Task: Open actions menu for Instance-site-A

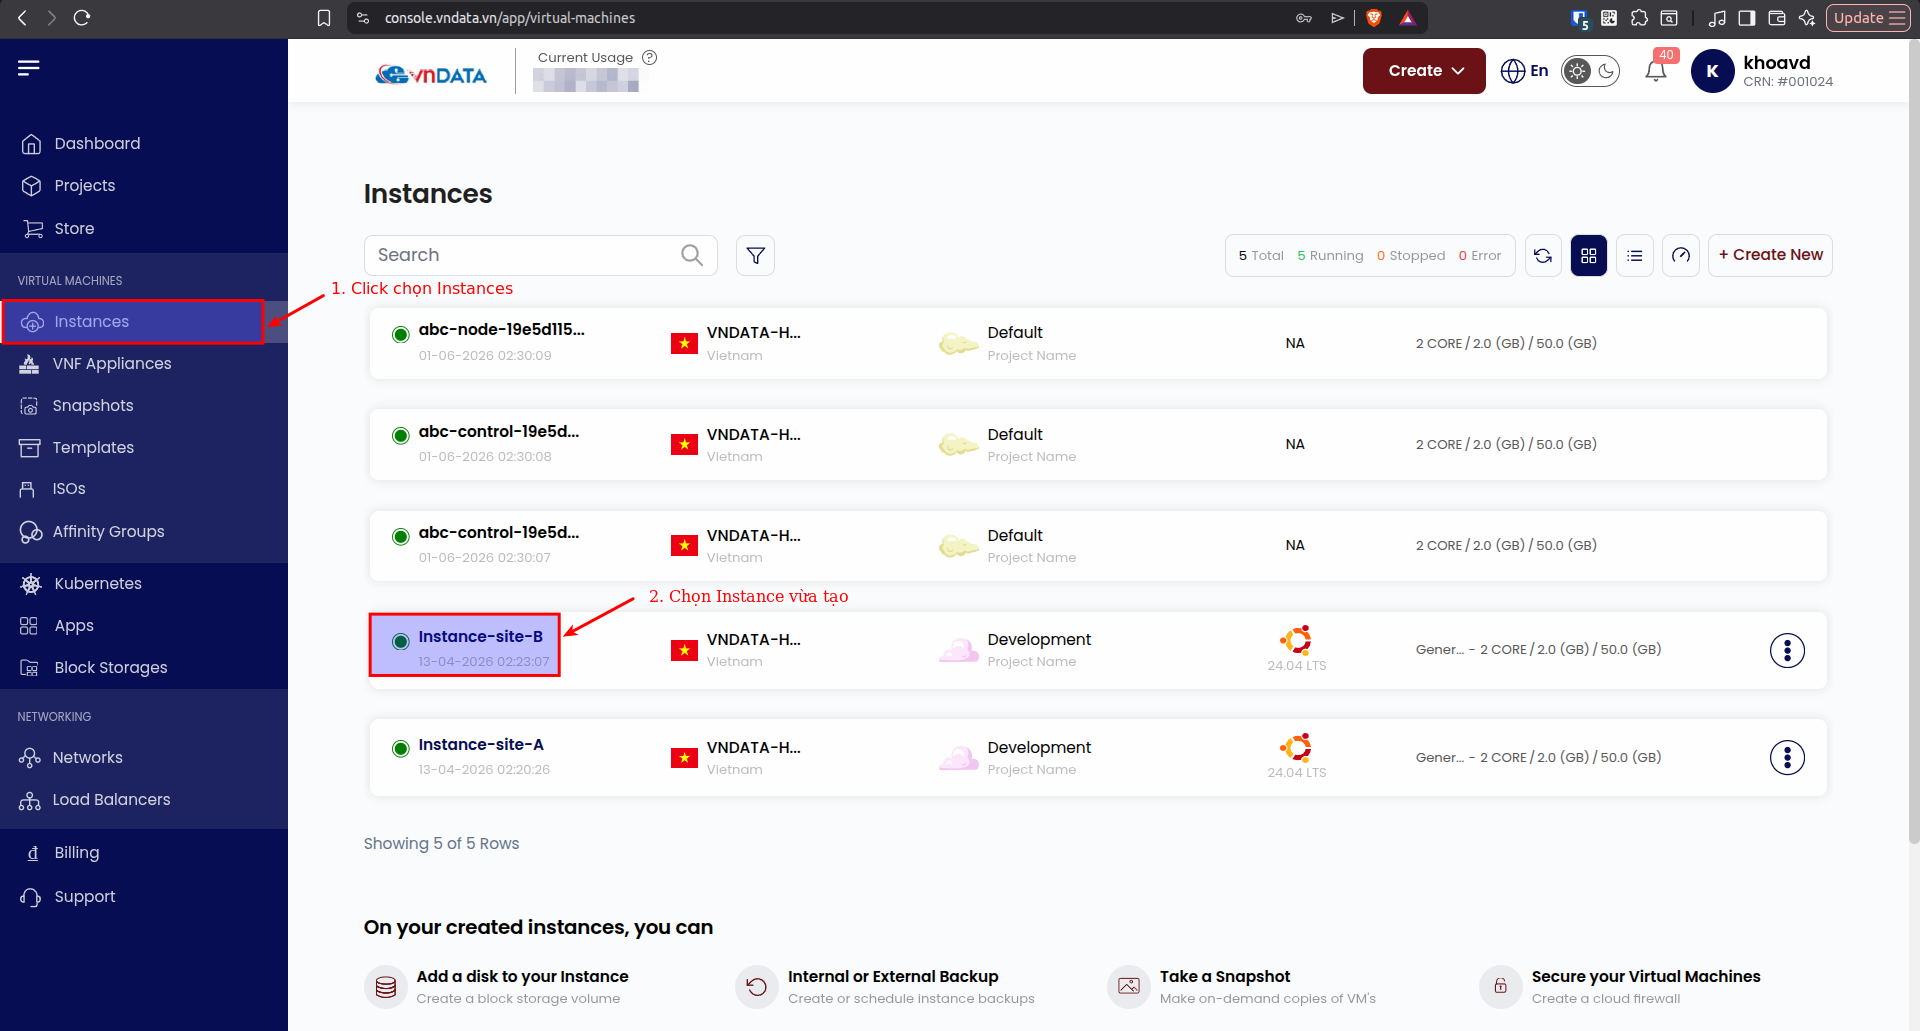Action: click(1787, 757)
